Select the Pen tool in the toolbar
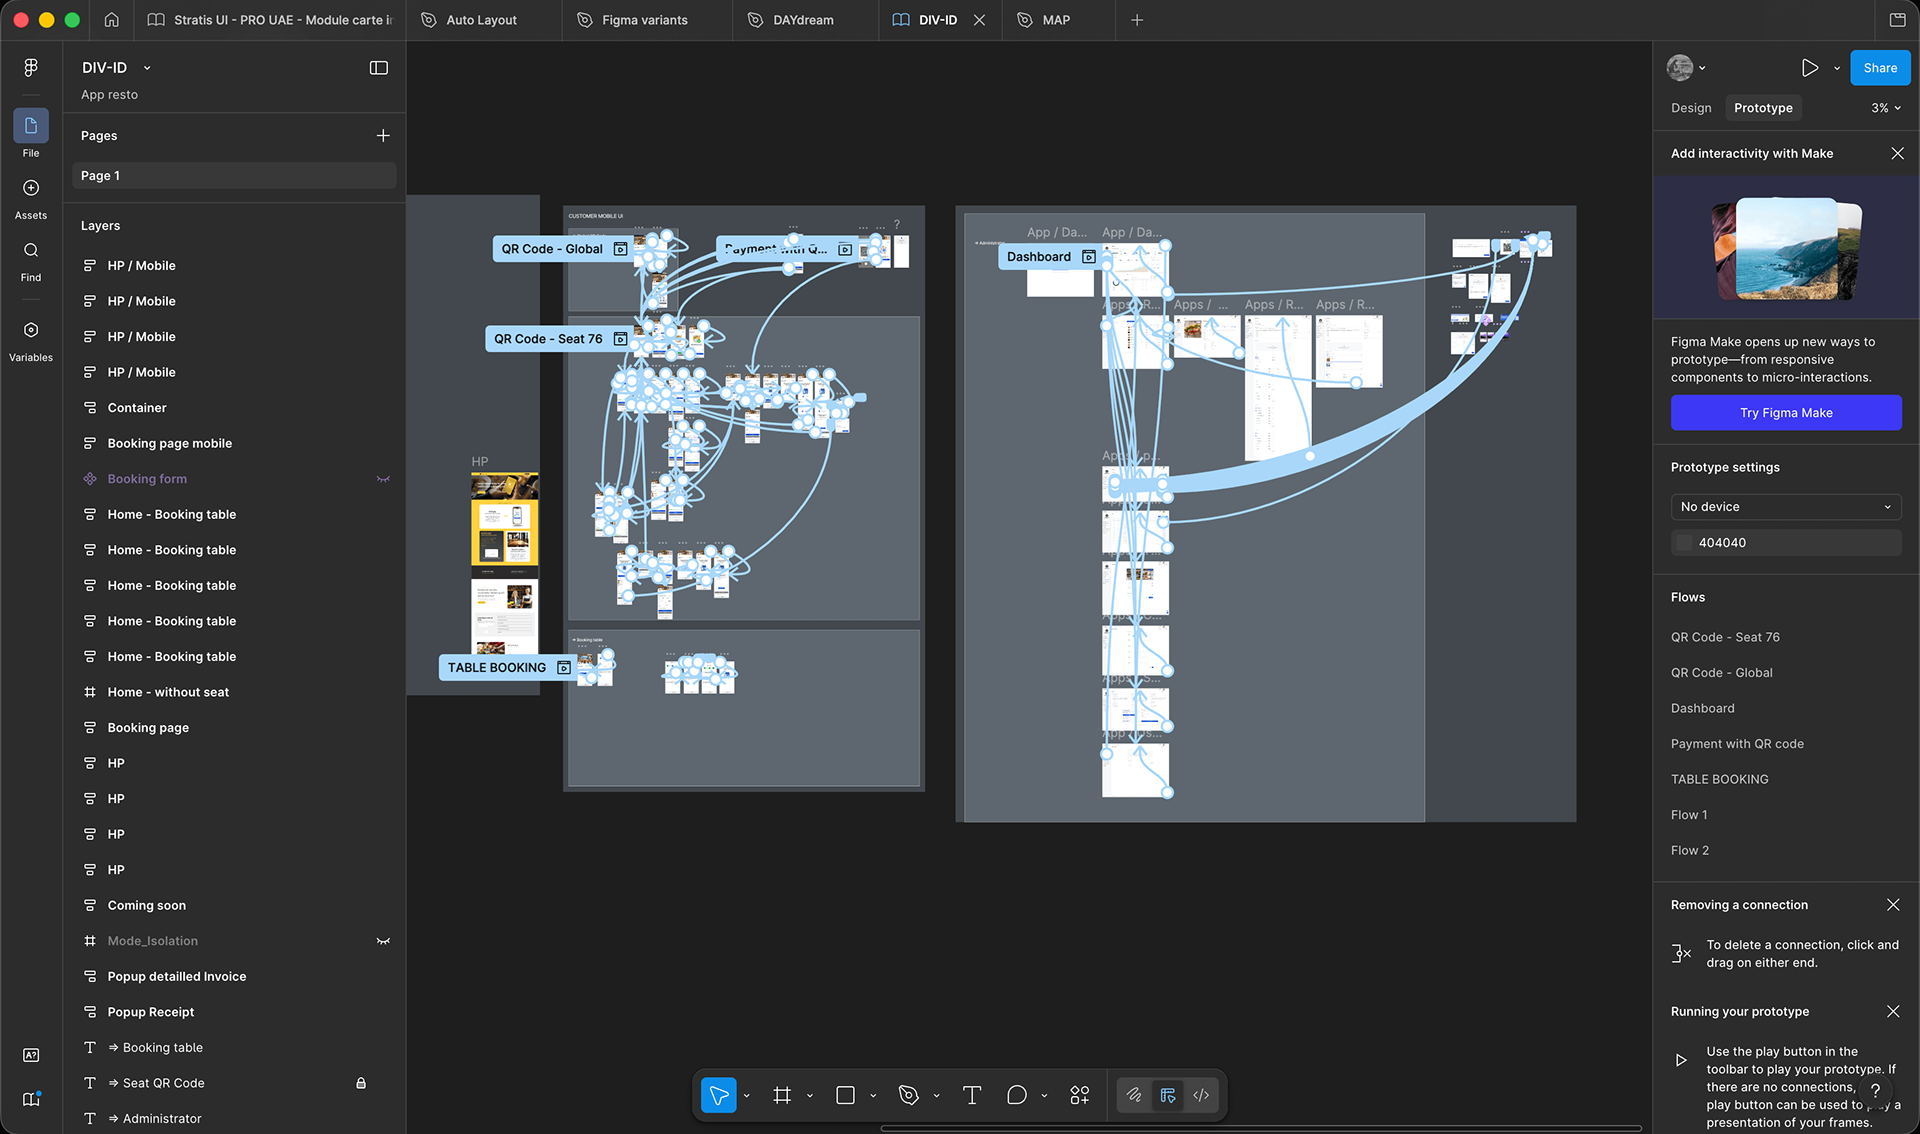The image size is (1920, 1134). [908, 1096]
